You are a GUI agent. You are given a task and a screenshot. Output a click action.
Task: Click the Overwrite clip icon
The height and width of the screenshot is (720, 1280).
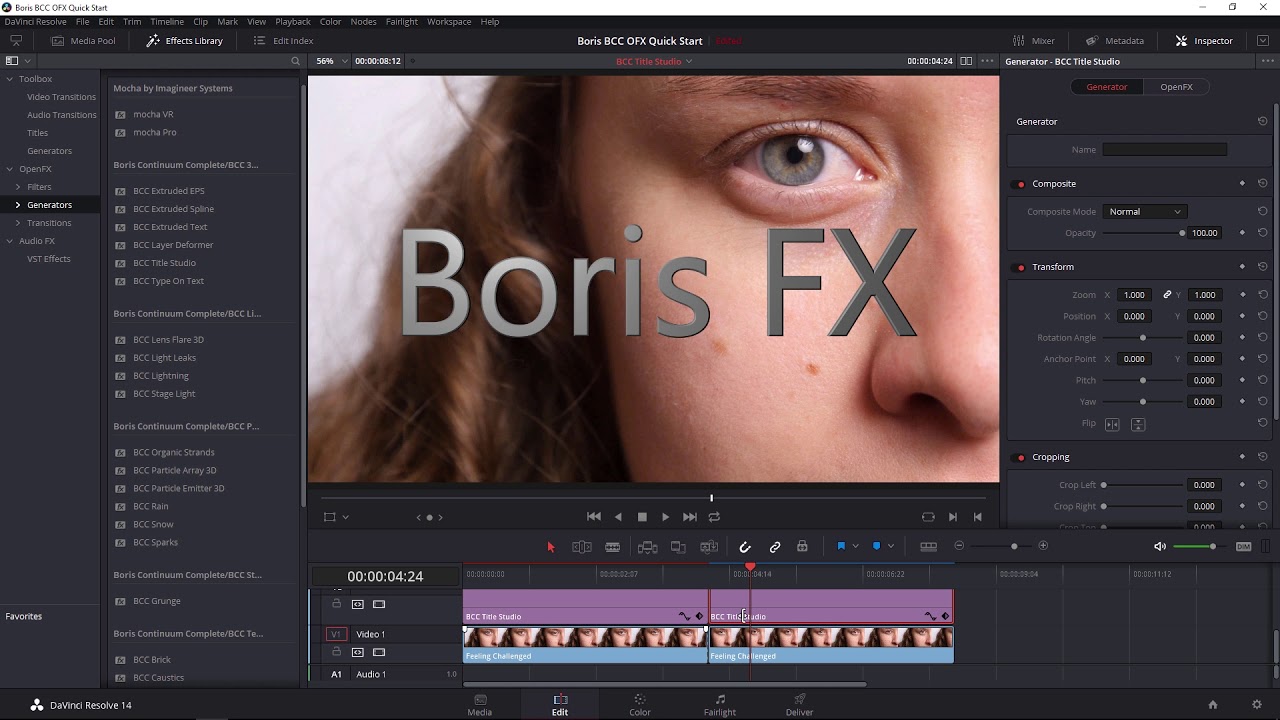678,546
